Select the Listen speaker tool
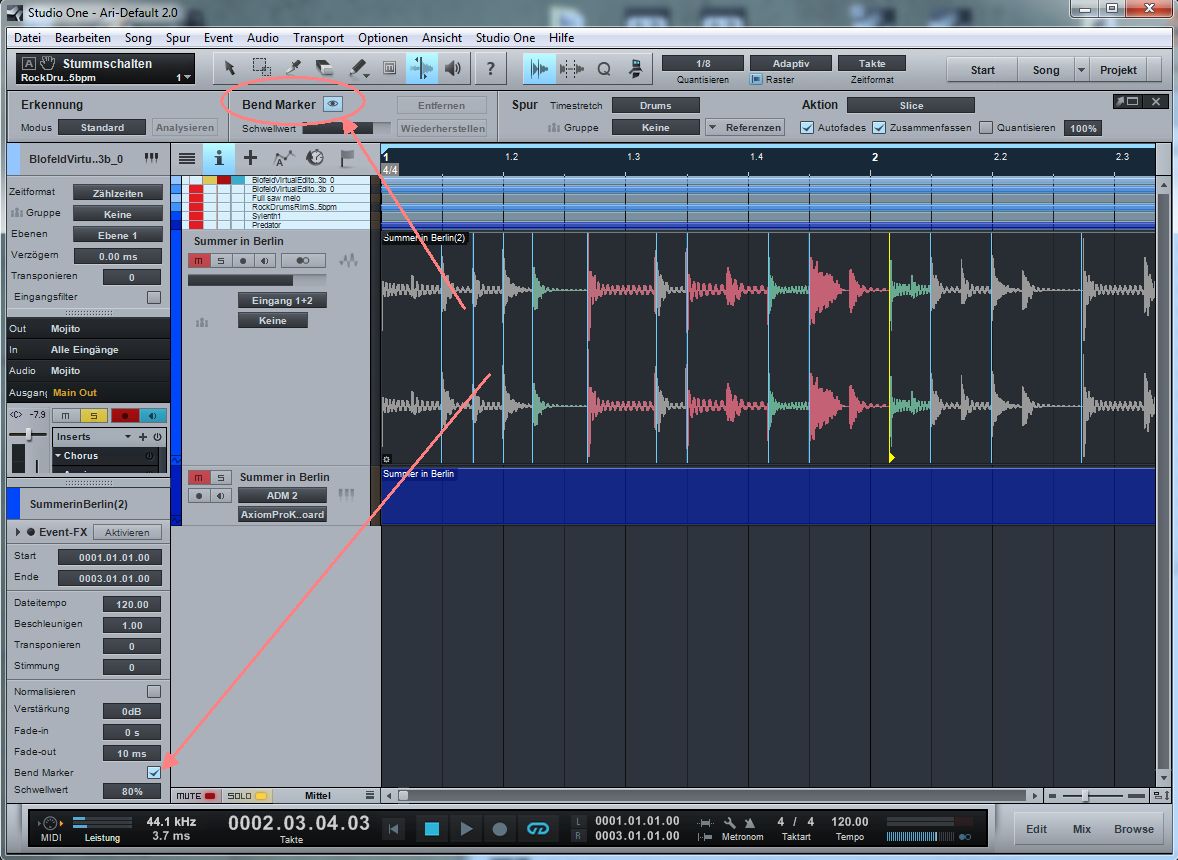The image size is (1178, 860). tap(453, 68)
